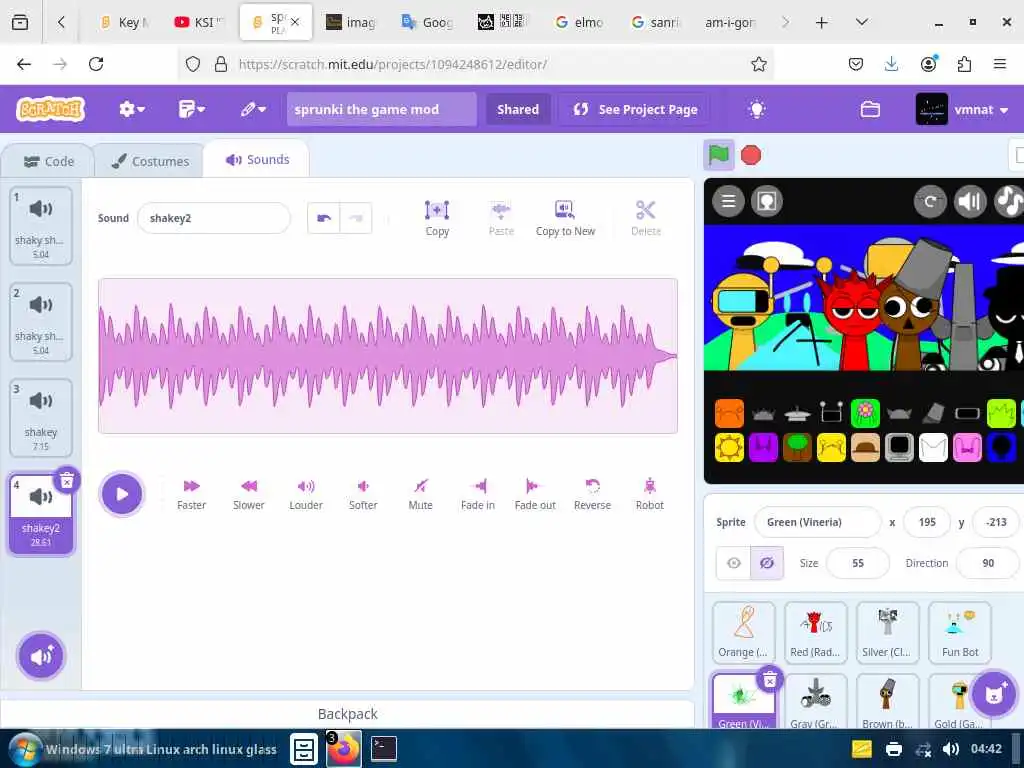
Task: Open the Edit pencil dropdown
Action: (x=253, y=109)
